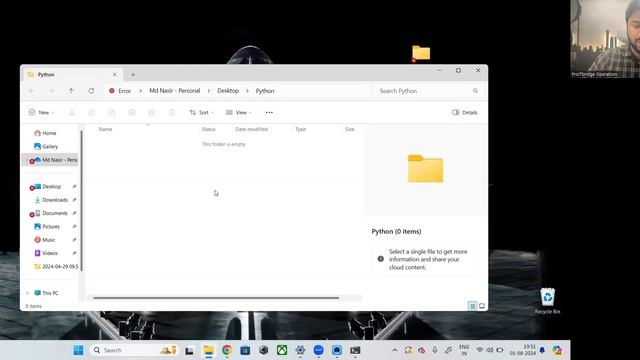Click the navigation pane vertical scrollbar
This screenshot has width=640, height=360.
(81, 200)
